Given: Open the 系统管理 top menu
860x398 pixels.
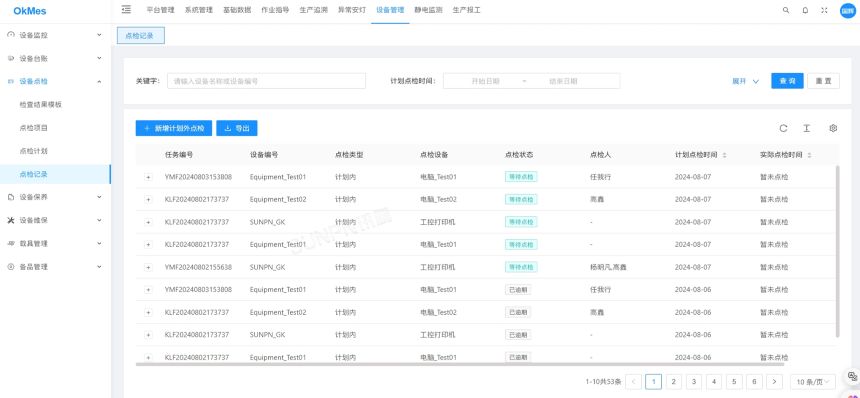Looking at the screenshot, I should 199,10.
